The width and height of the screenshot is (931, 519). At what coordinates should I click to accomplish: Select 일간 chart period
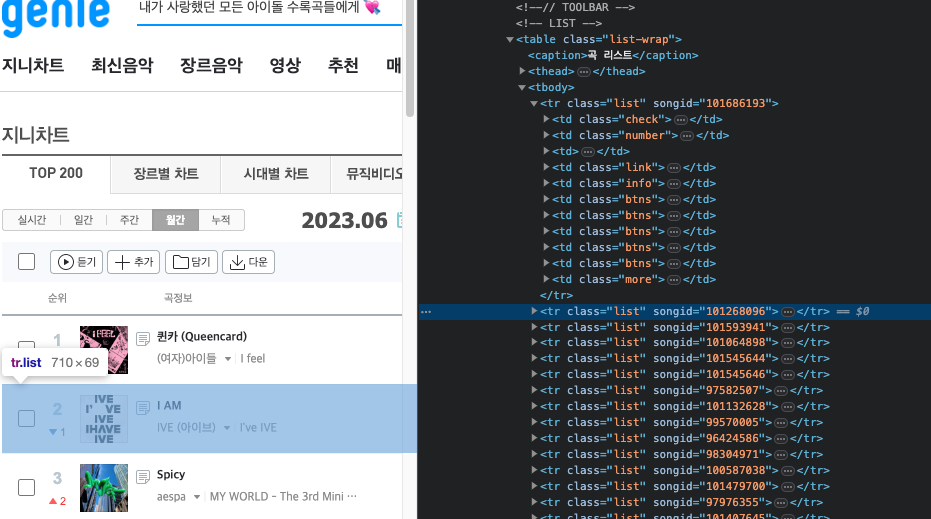point(83,220)
